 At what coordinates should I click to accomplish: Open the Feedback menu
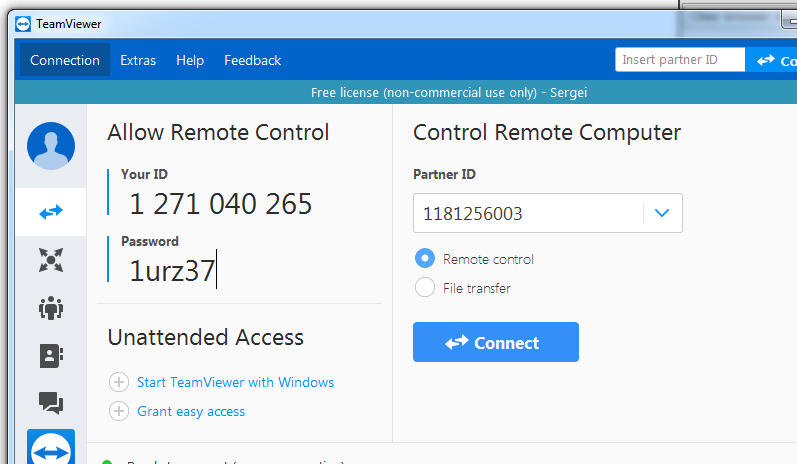pyautogui.click(x=253, y=60)
